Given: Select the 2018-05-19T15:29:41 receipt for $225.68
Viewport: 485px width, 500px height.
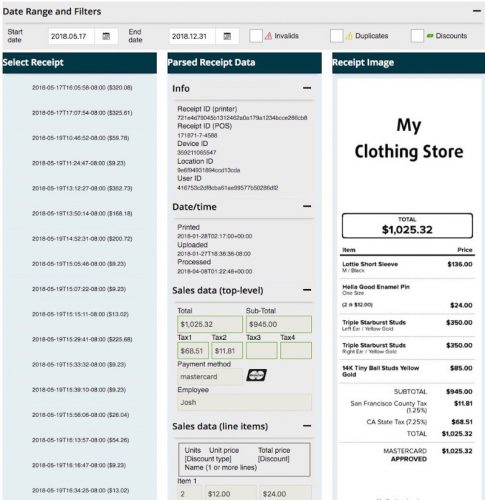Looking at the screenshot, I should click(82, 339).
